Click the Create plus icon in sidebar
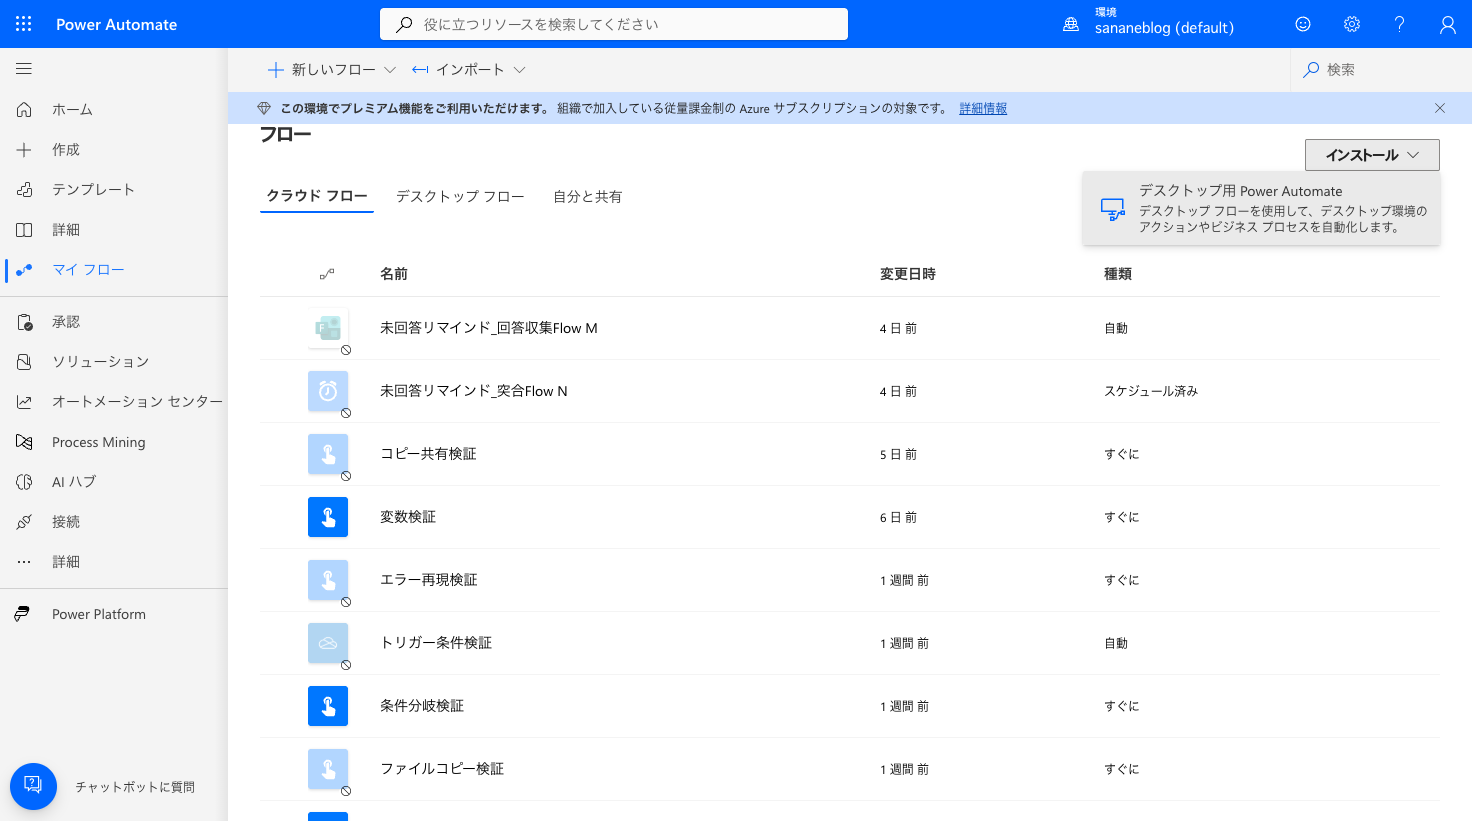Image resolution: width=1472 pixels, height=821 pixels. [24, 150]
